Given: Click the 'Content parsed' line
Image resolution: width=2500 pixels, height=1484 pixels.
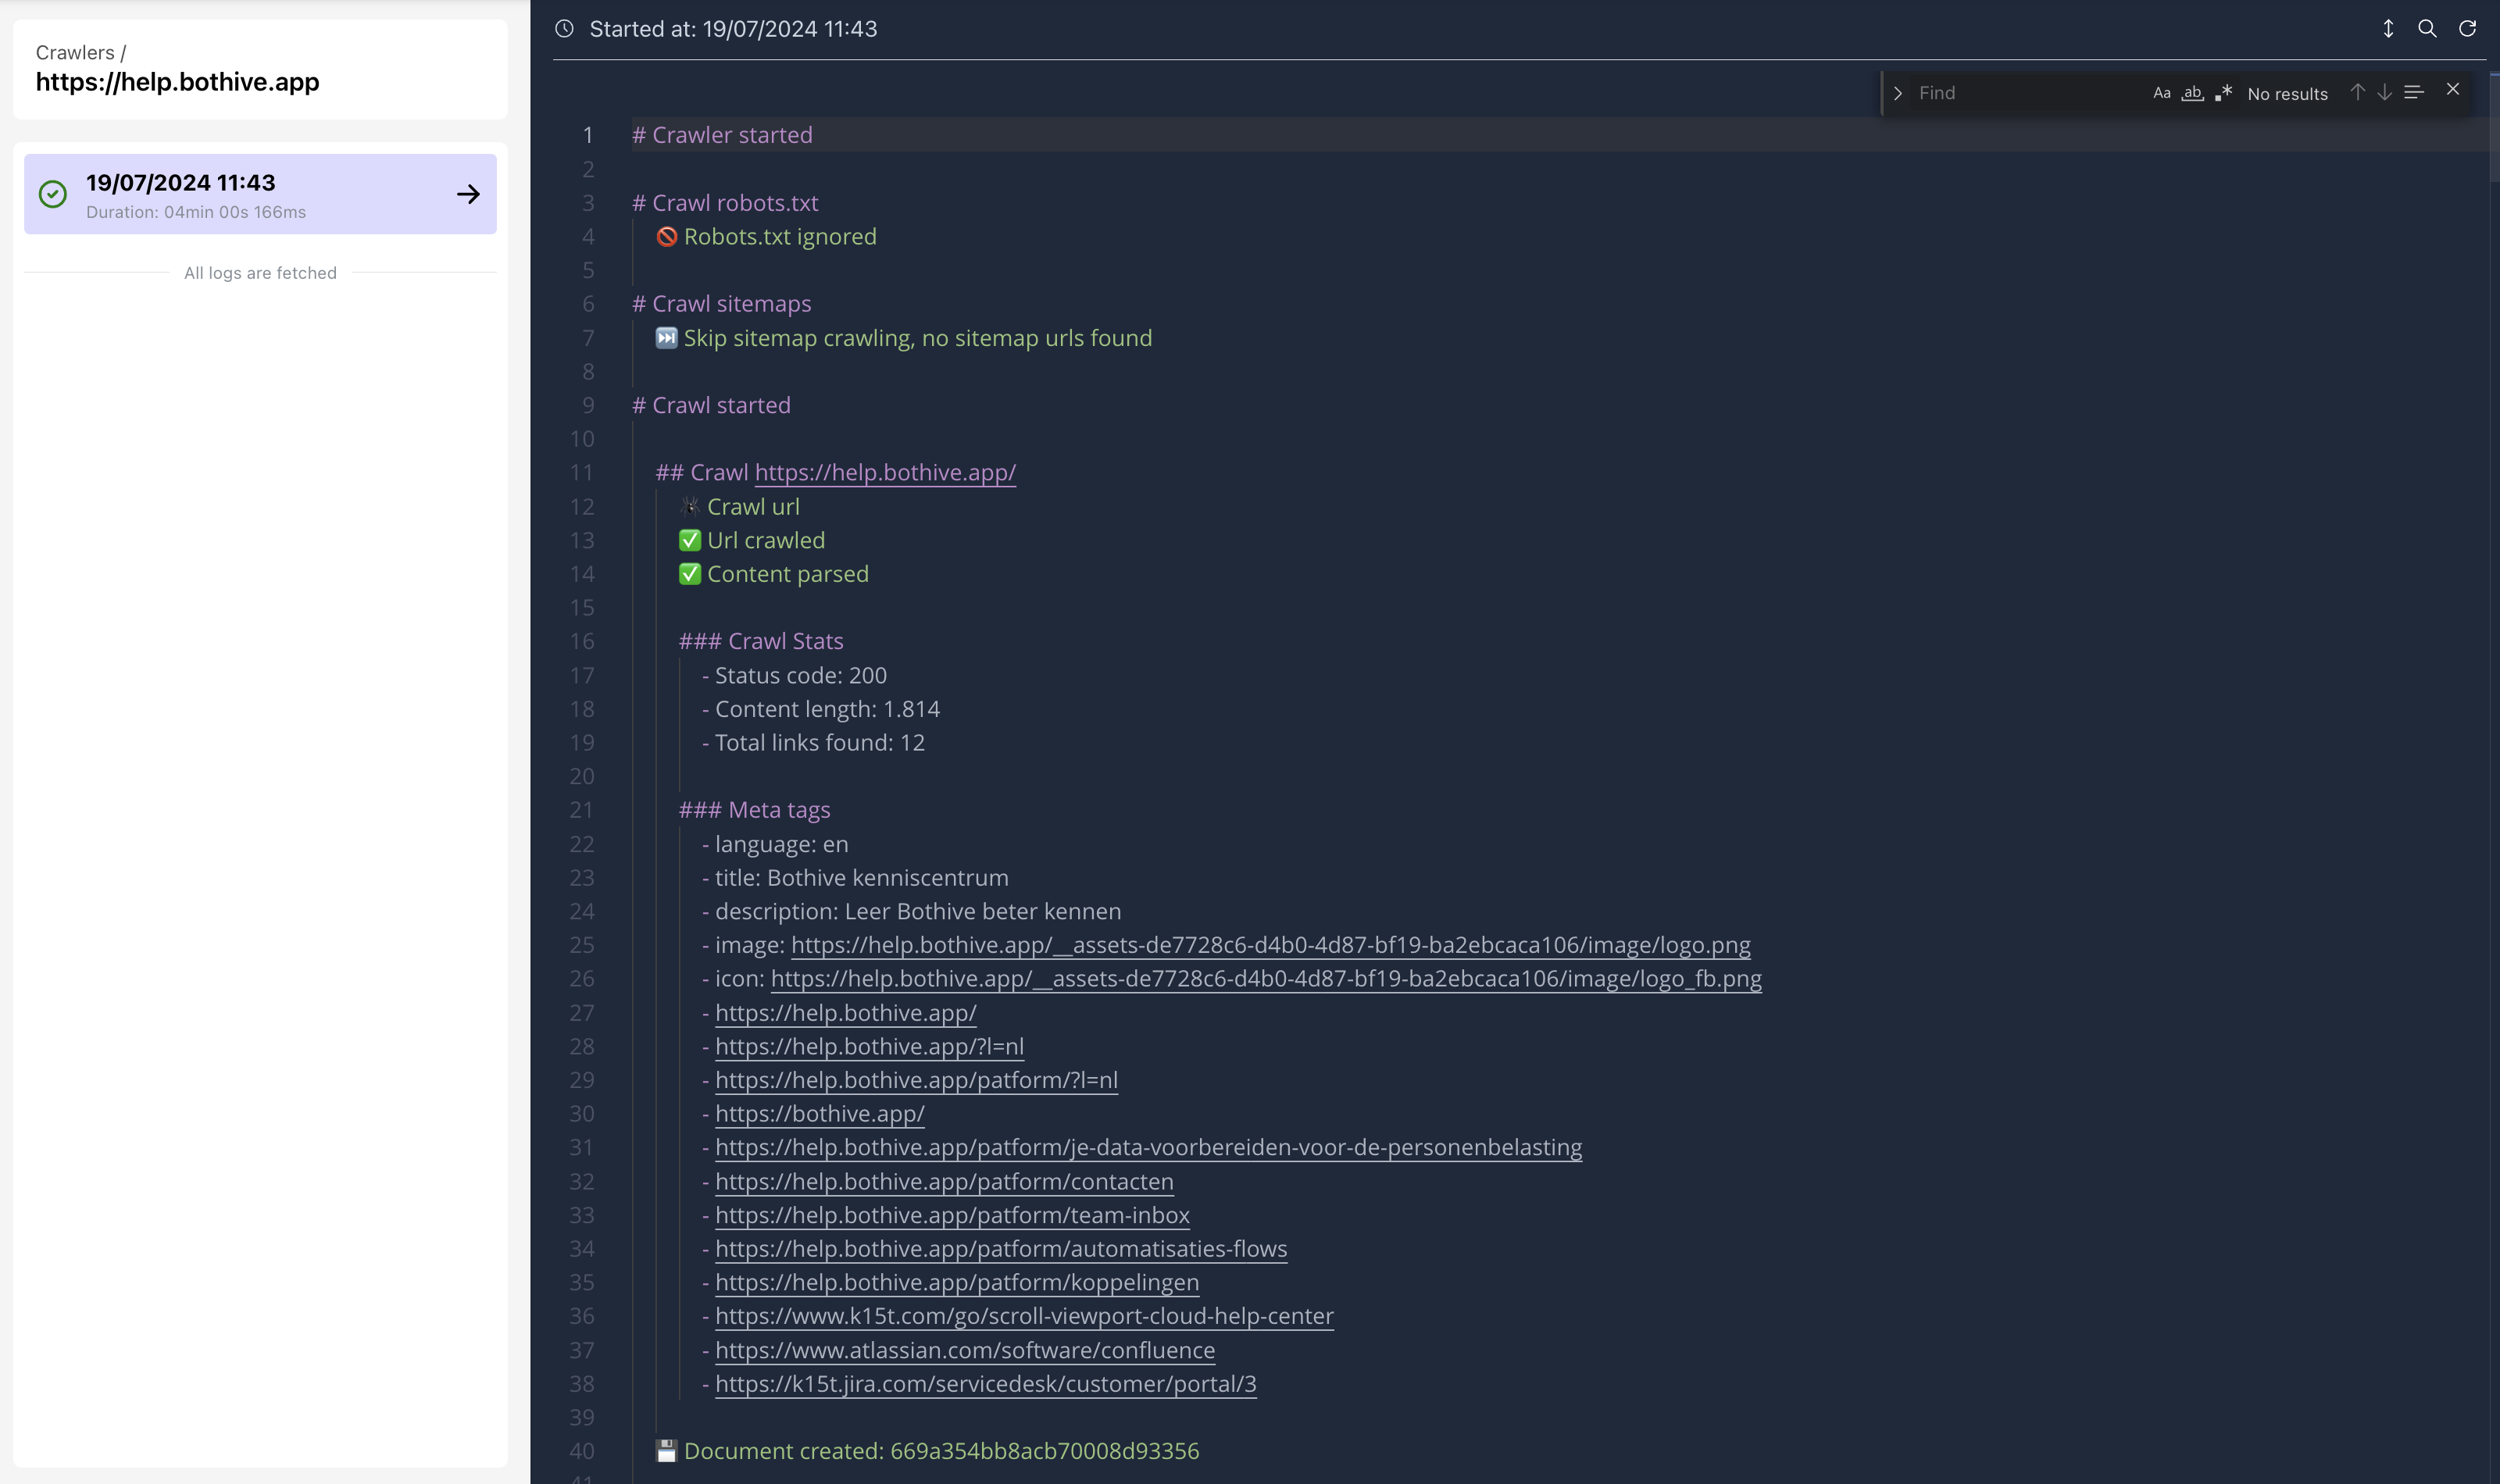Looking at the screenshot, I should point(774,574).
